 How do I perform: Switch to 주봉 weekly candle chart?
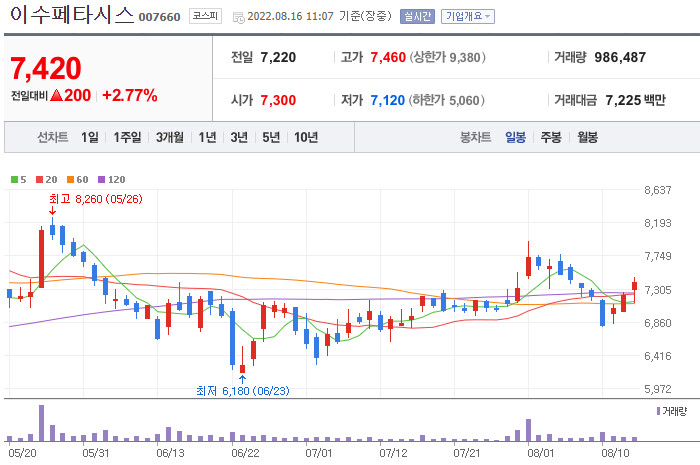point(551,137)
